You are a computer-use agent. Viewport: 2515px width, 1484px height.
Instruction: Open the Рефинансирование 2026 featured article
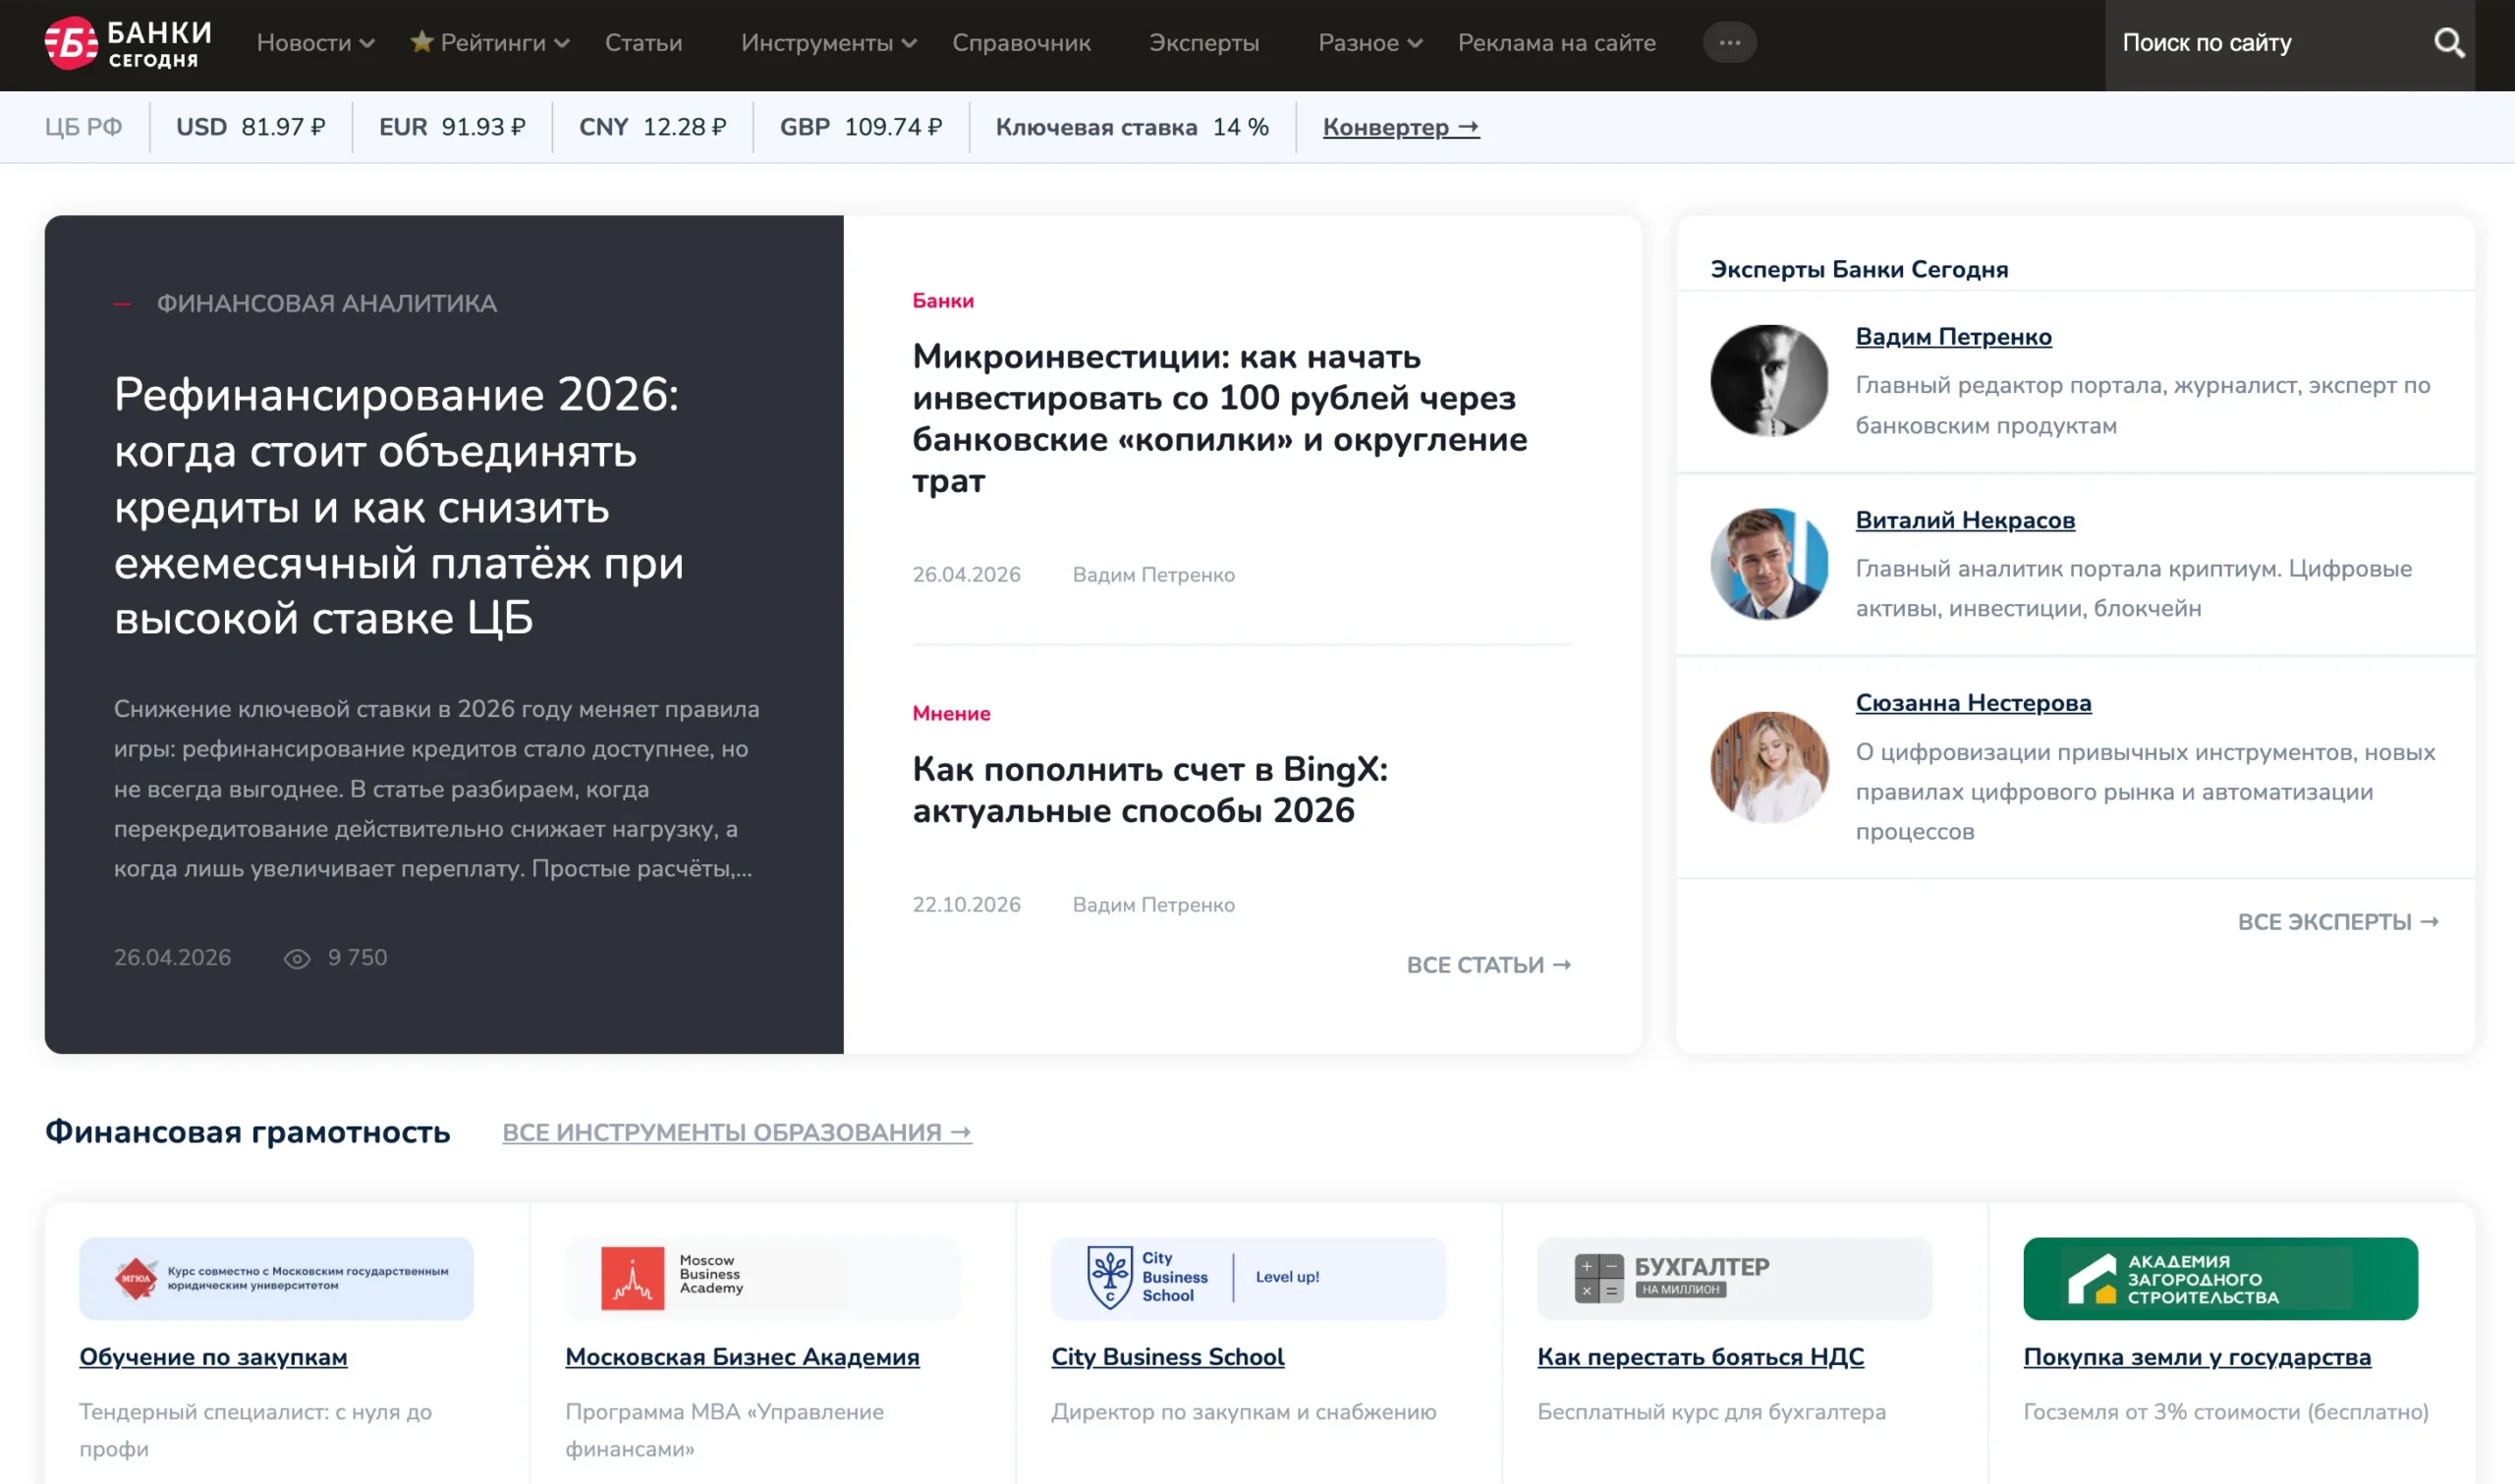coord(399,506)
